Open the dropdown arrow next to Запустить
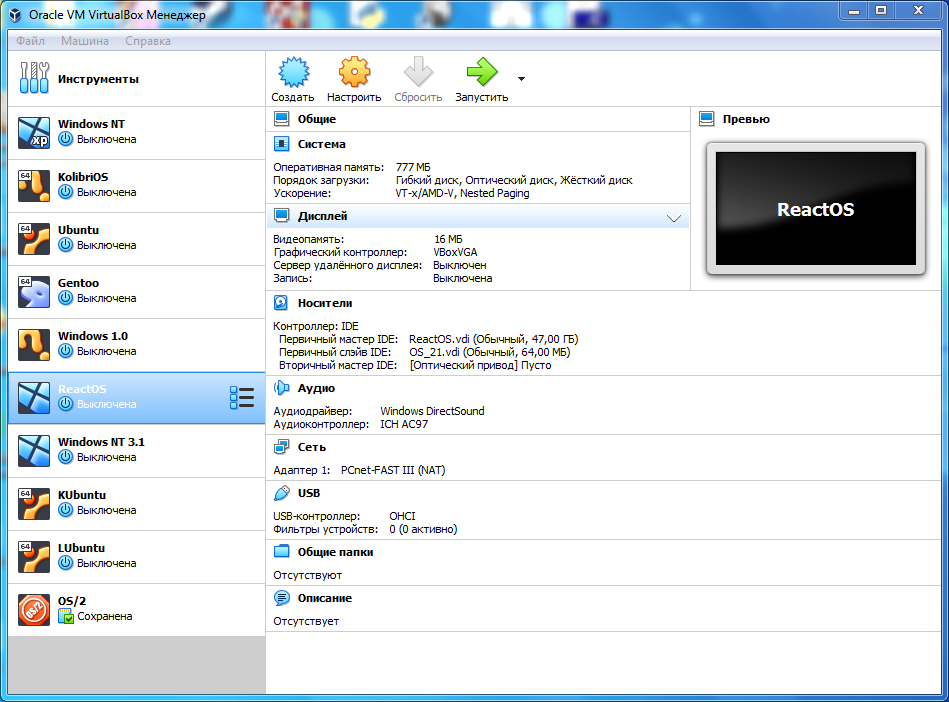This screenshot has height=702, width=949. [x=521, y=79]
